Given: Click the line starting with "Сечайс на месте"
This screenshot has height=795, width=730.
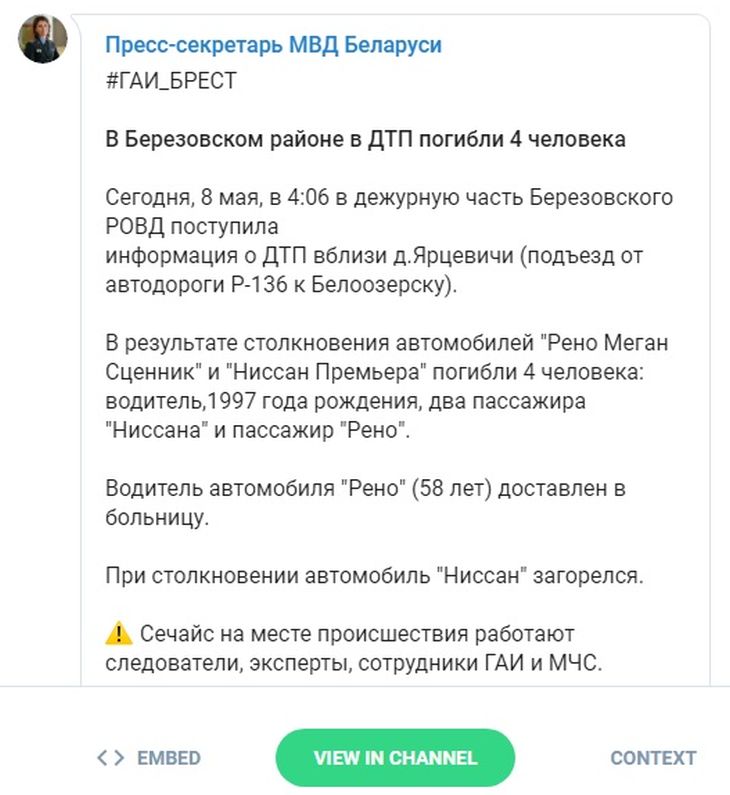Looking at the screenshot, I should tap(357, 634).
